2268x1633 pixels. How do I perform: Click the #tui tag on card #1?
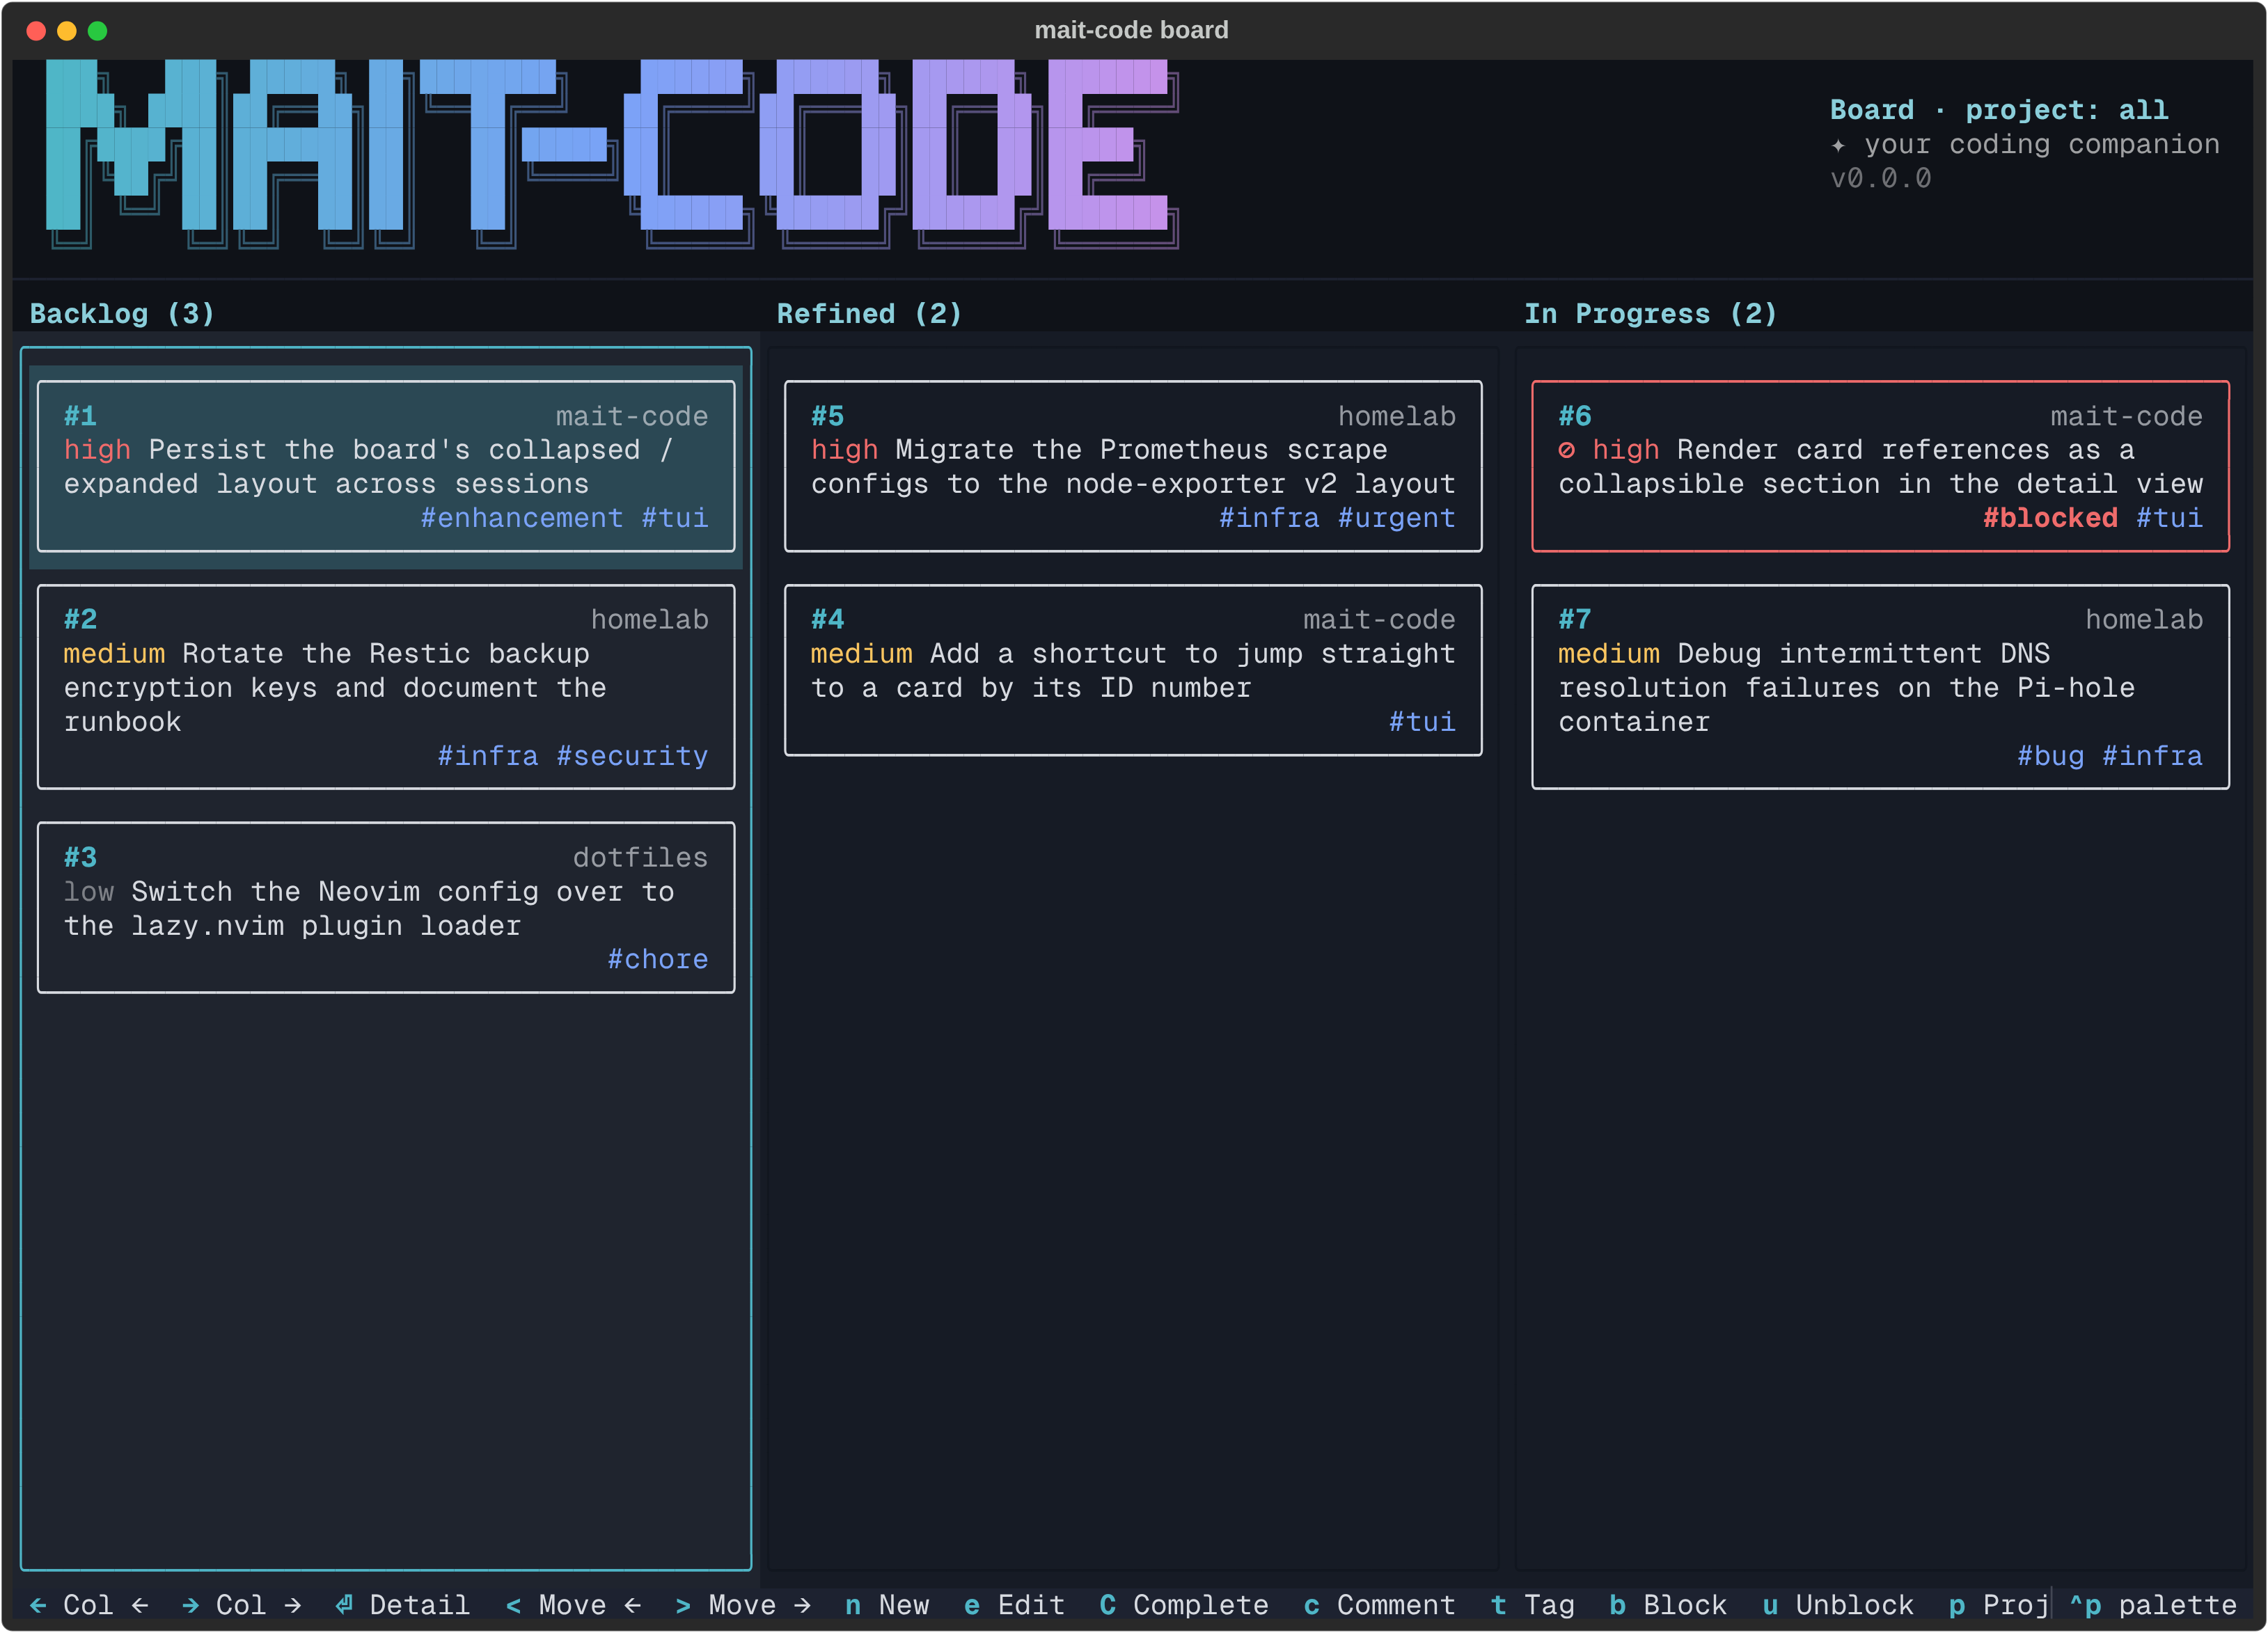675,518
